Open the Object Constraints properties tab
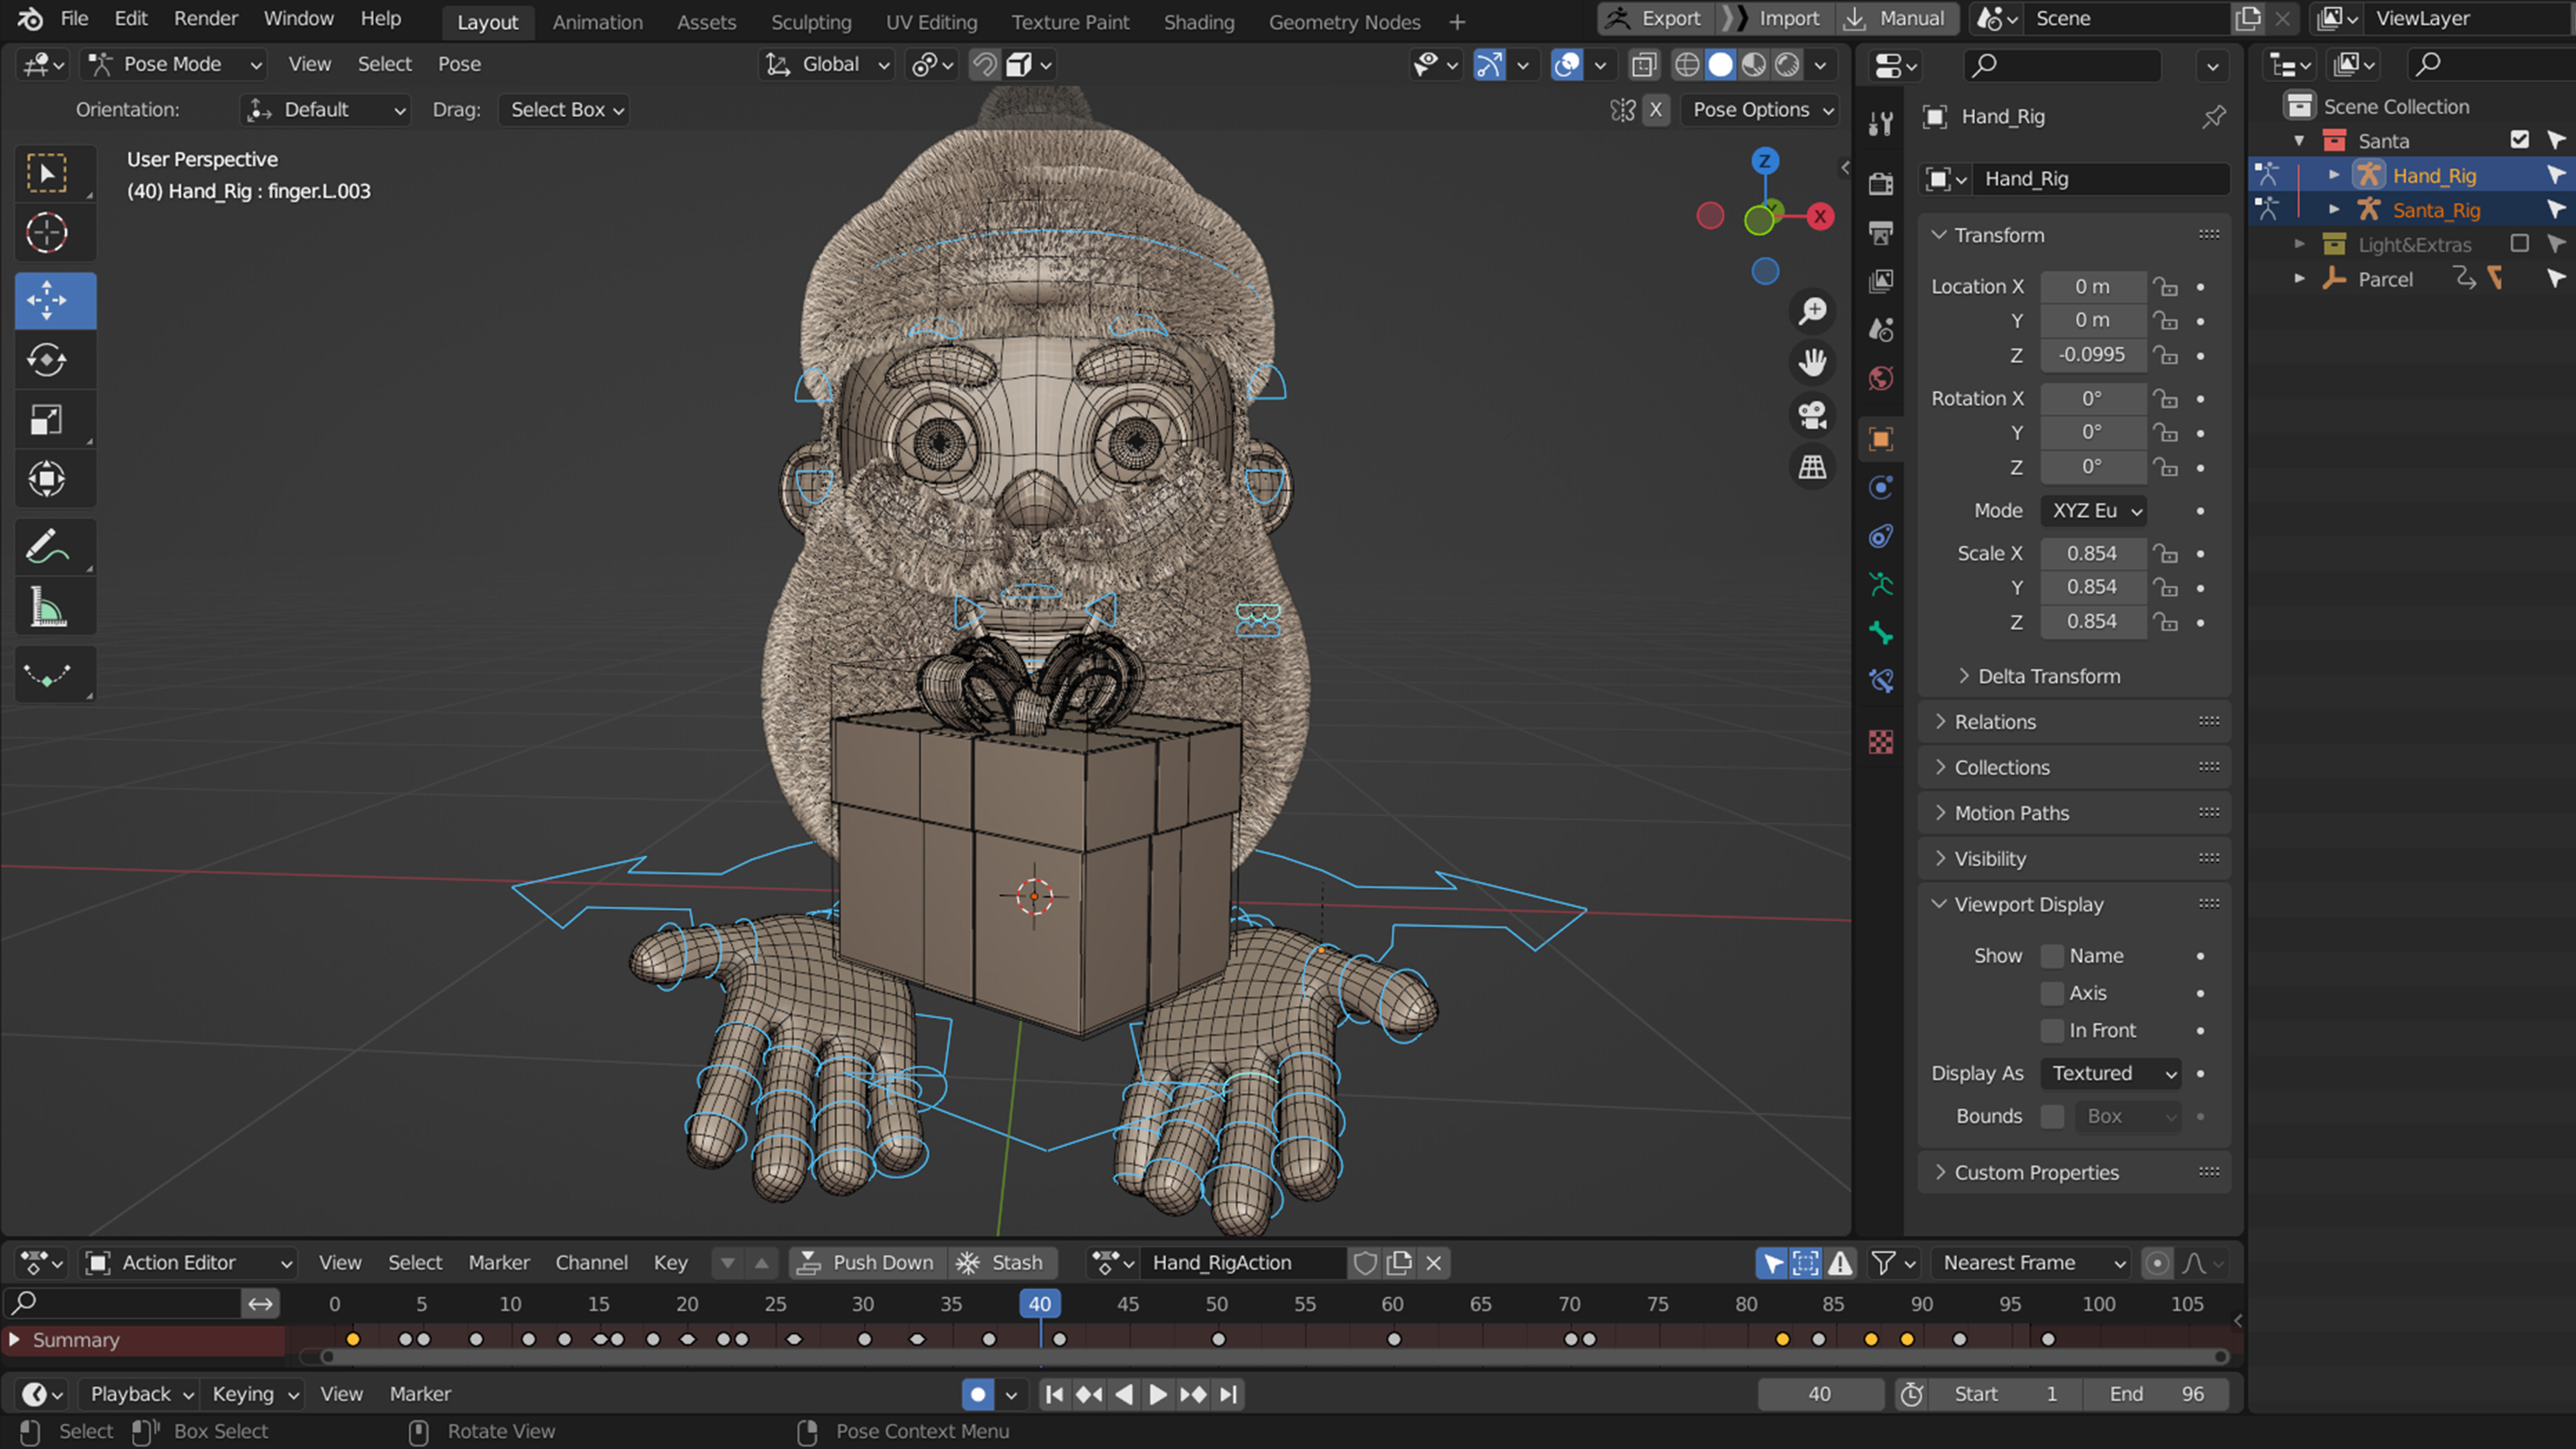 [1881, 536]
